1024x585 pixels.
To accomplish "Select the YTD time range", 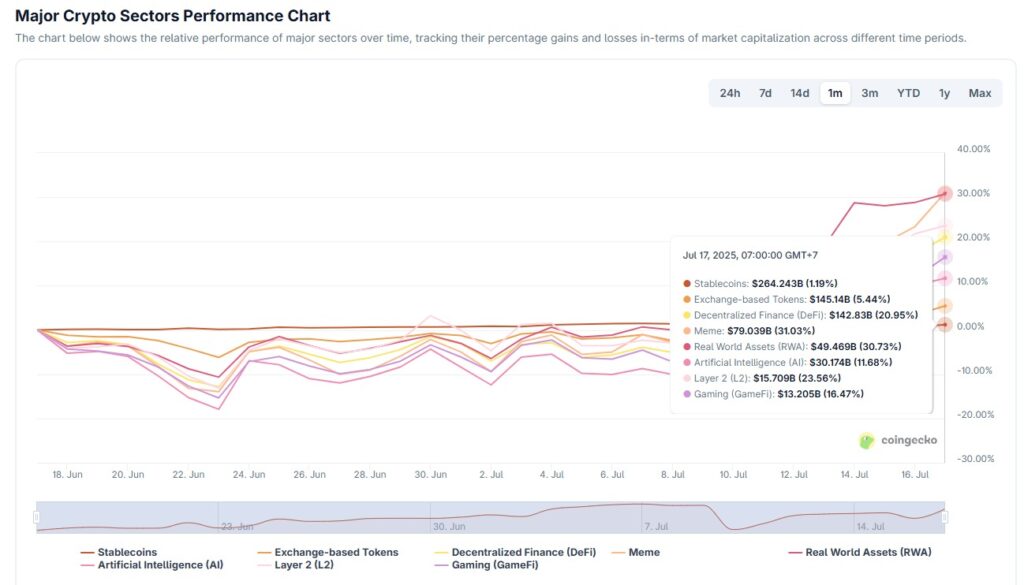I will coord(908,92).
